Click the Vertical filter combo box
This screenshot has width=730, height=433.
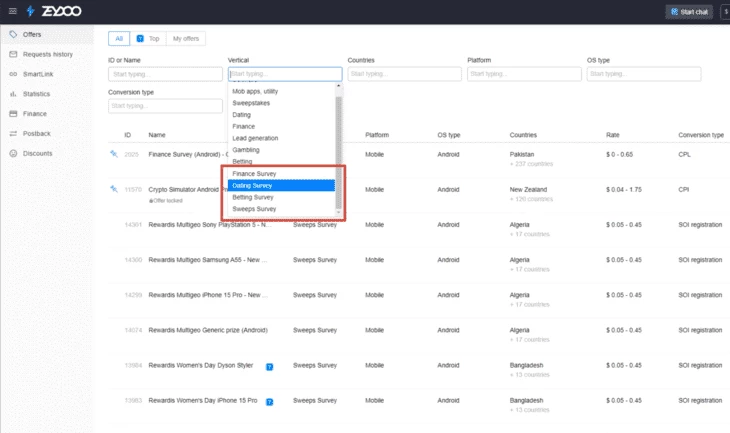285,74
